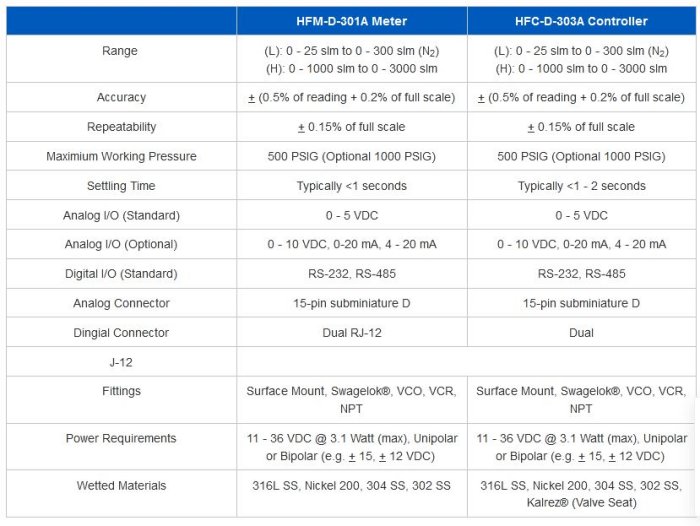700x526 pixels.
Task: Click the Analog I/O (Optional) label
Action: coord(121,245)
